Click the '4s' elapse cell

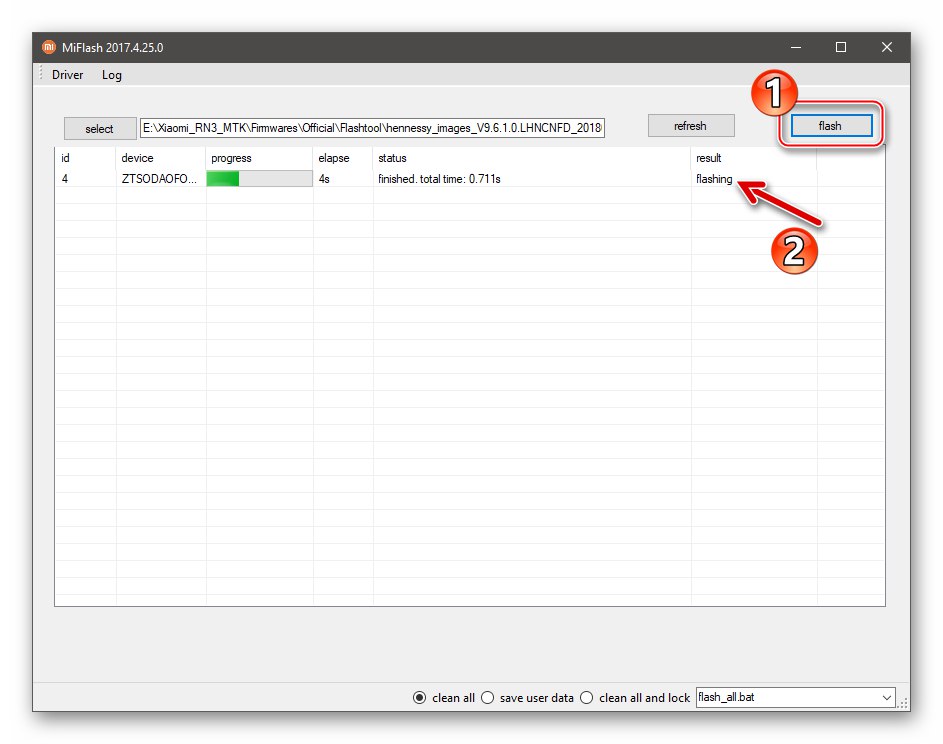point(324,179)
